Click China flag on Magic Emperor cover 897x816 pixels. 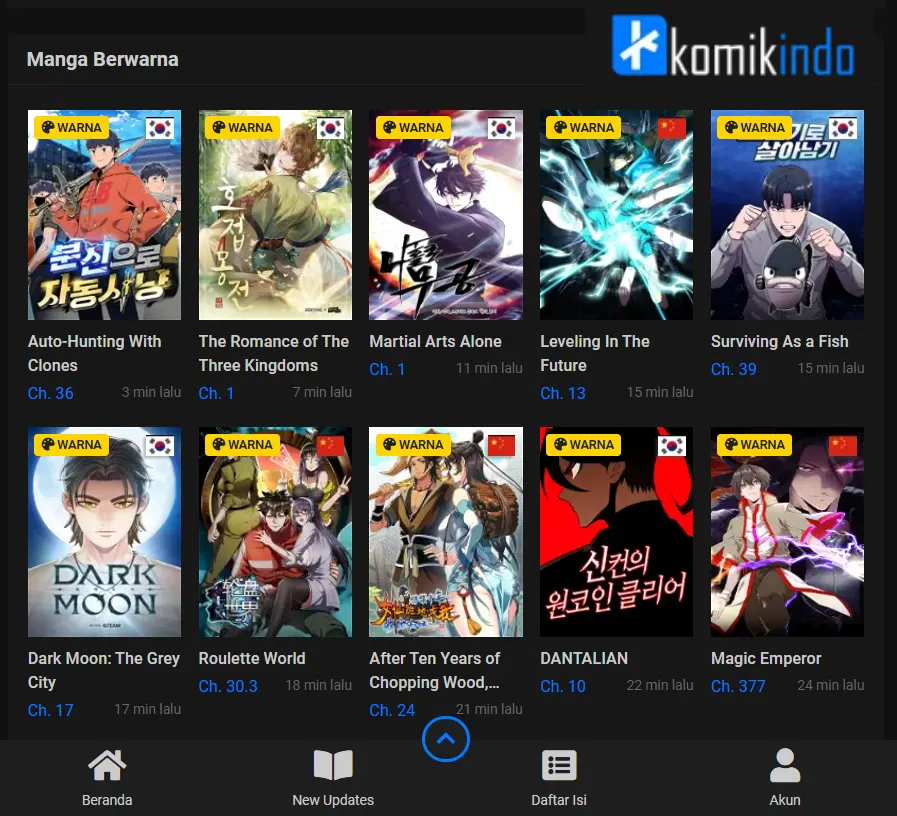(843, 445)
